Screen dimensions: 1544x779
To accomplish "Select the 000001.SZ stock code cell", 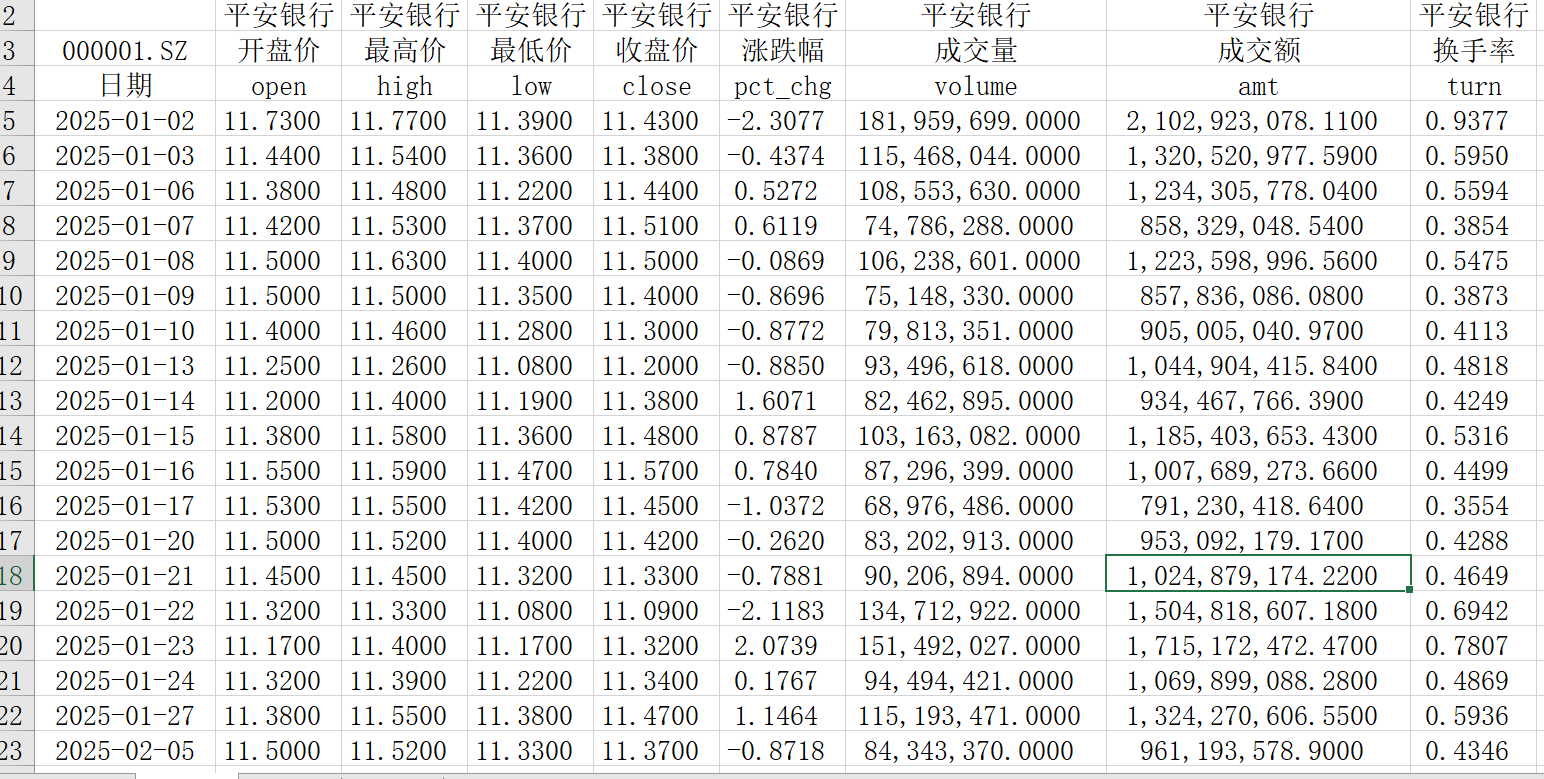I will 125,50.
